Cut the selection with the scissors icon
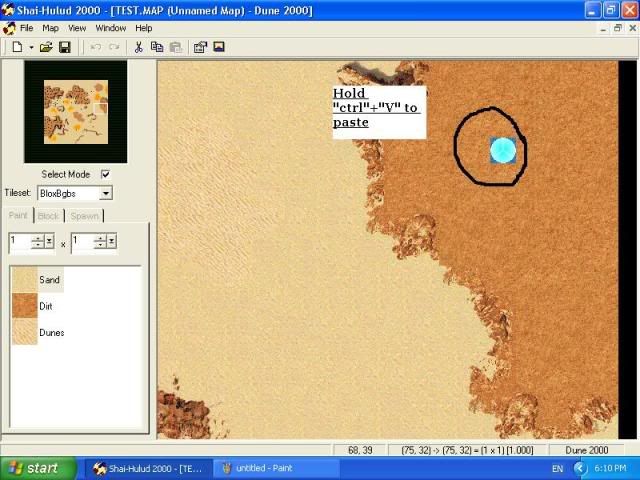The width and height of the screenshot is (640, 480). click(x=138, y=47)
